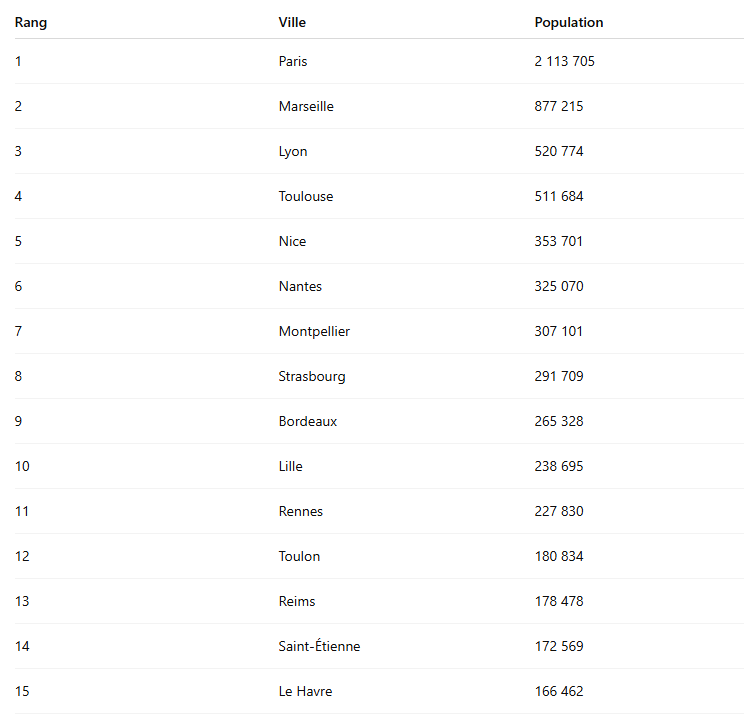Viewport: 744px width, 720px height.
Task: Click rank number 15 cell
Action: 22,691
